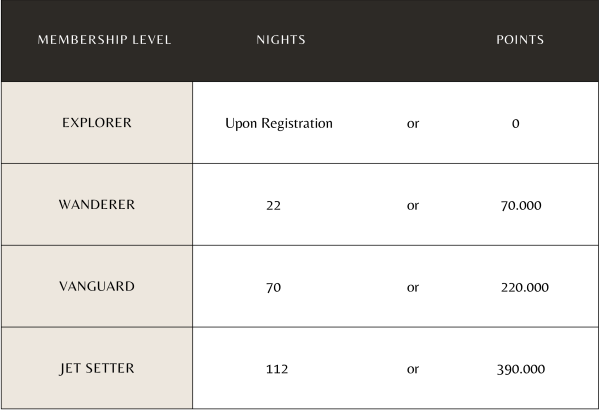Click the 'or' text in Vanguard row

(413, 288)
